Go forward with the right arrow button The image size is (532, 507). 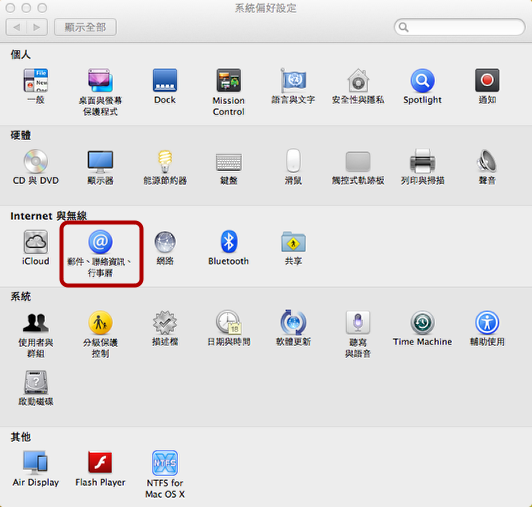tap(37, 27)
